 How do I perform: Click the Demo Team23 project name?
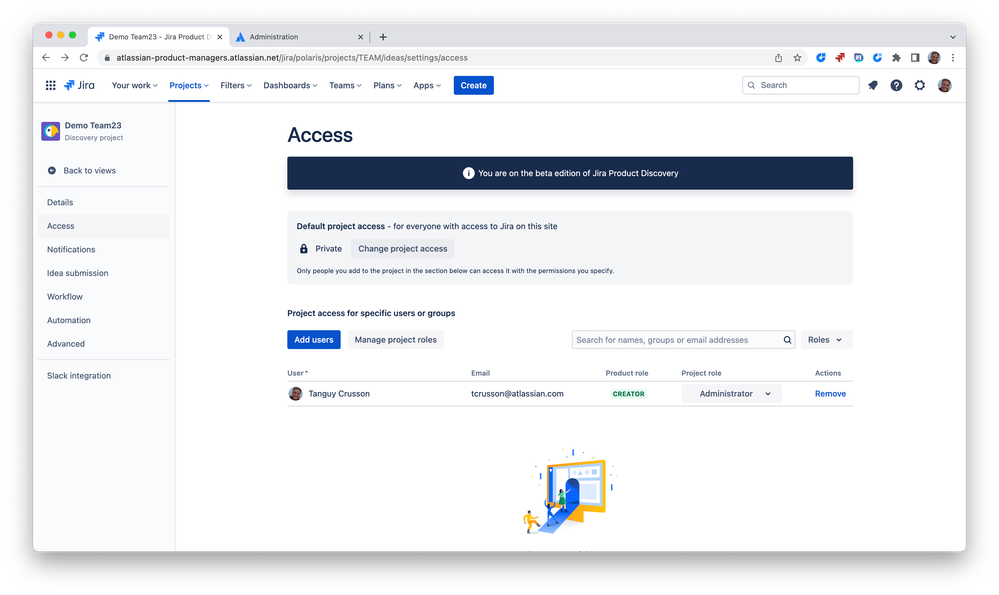click(x=93, y=125)
